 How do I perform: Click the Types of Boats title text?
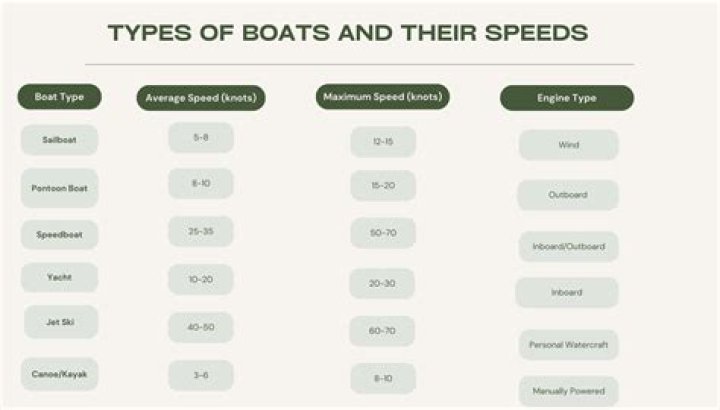[x=347, y=33]
